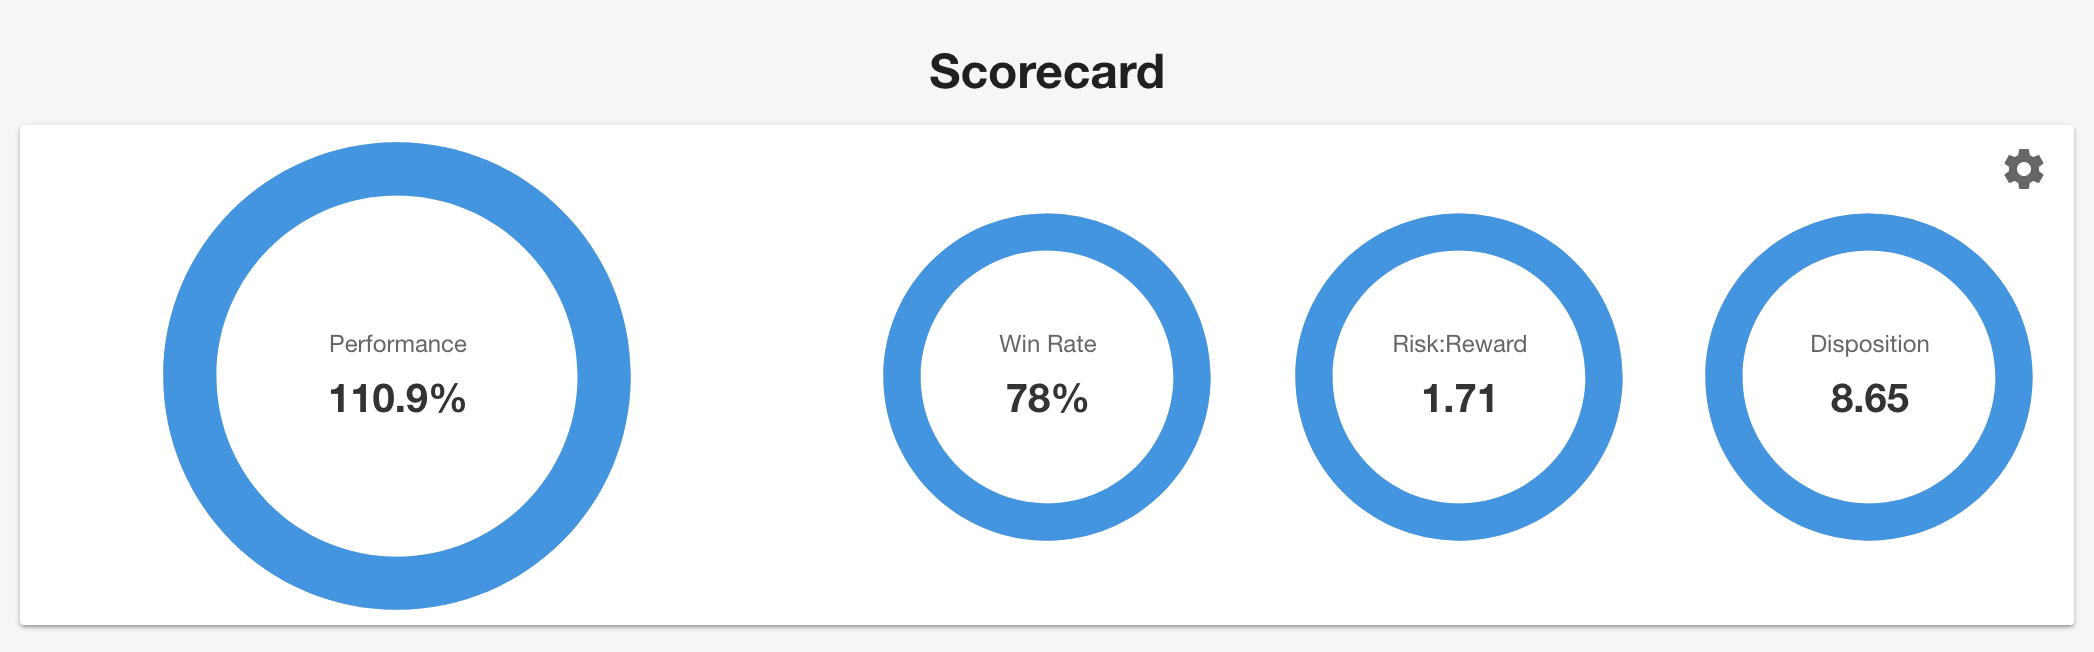Click the 78% win rate value
Screen dimensions: 2094x652
1047,398
